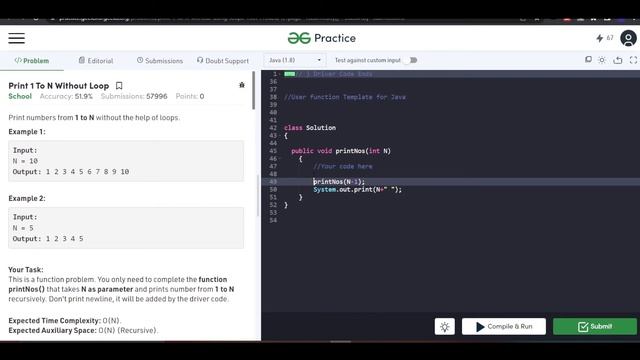This screenshot has height=360, width=640.
Task: Click the System.out.print code line
Action: (x=358, y=189)
